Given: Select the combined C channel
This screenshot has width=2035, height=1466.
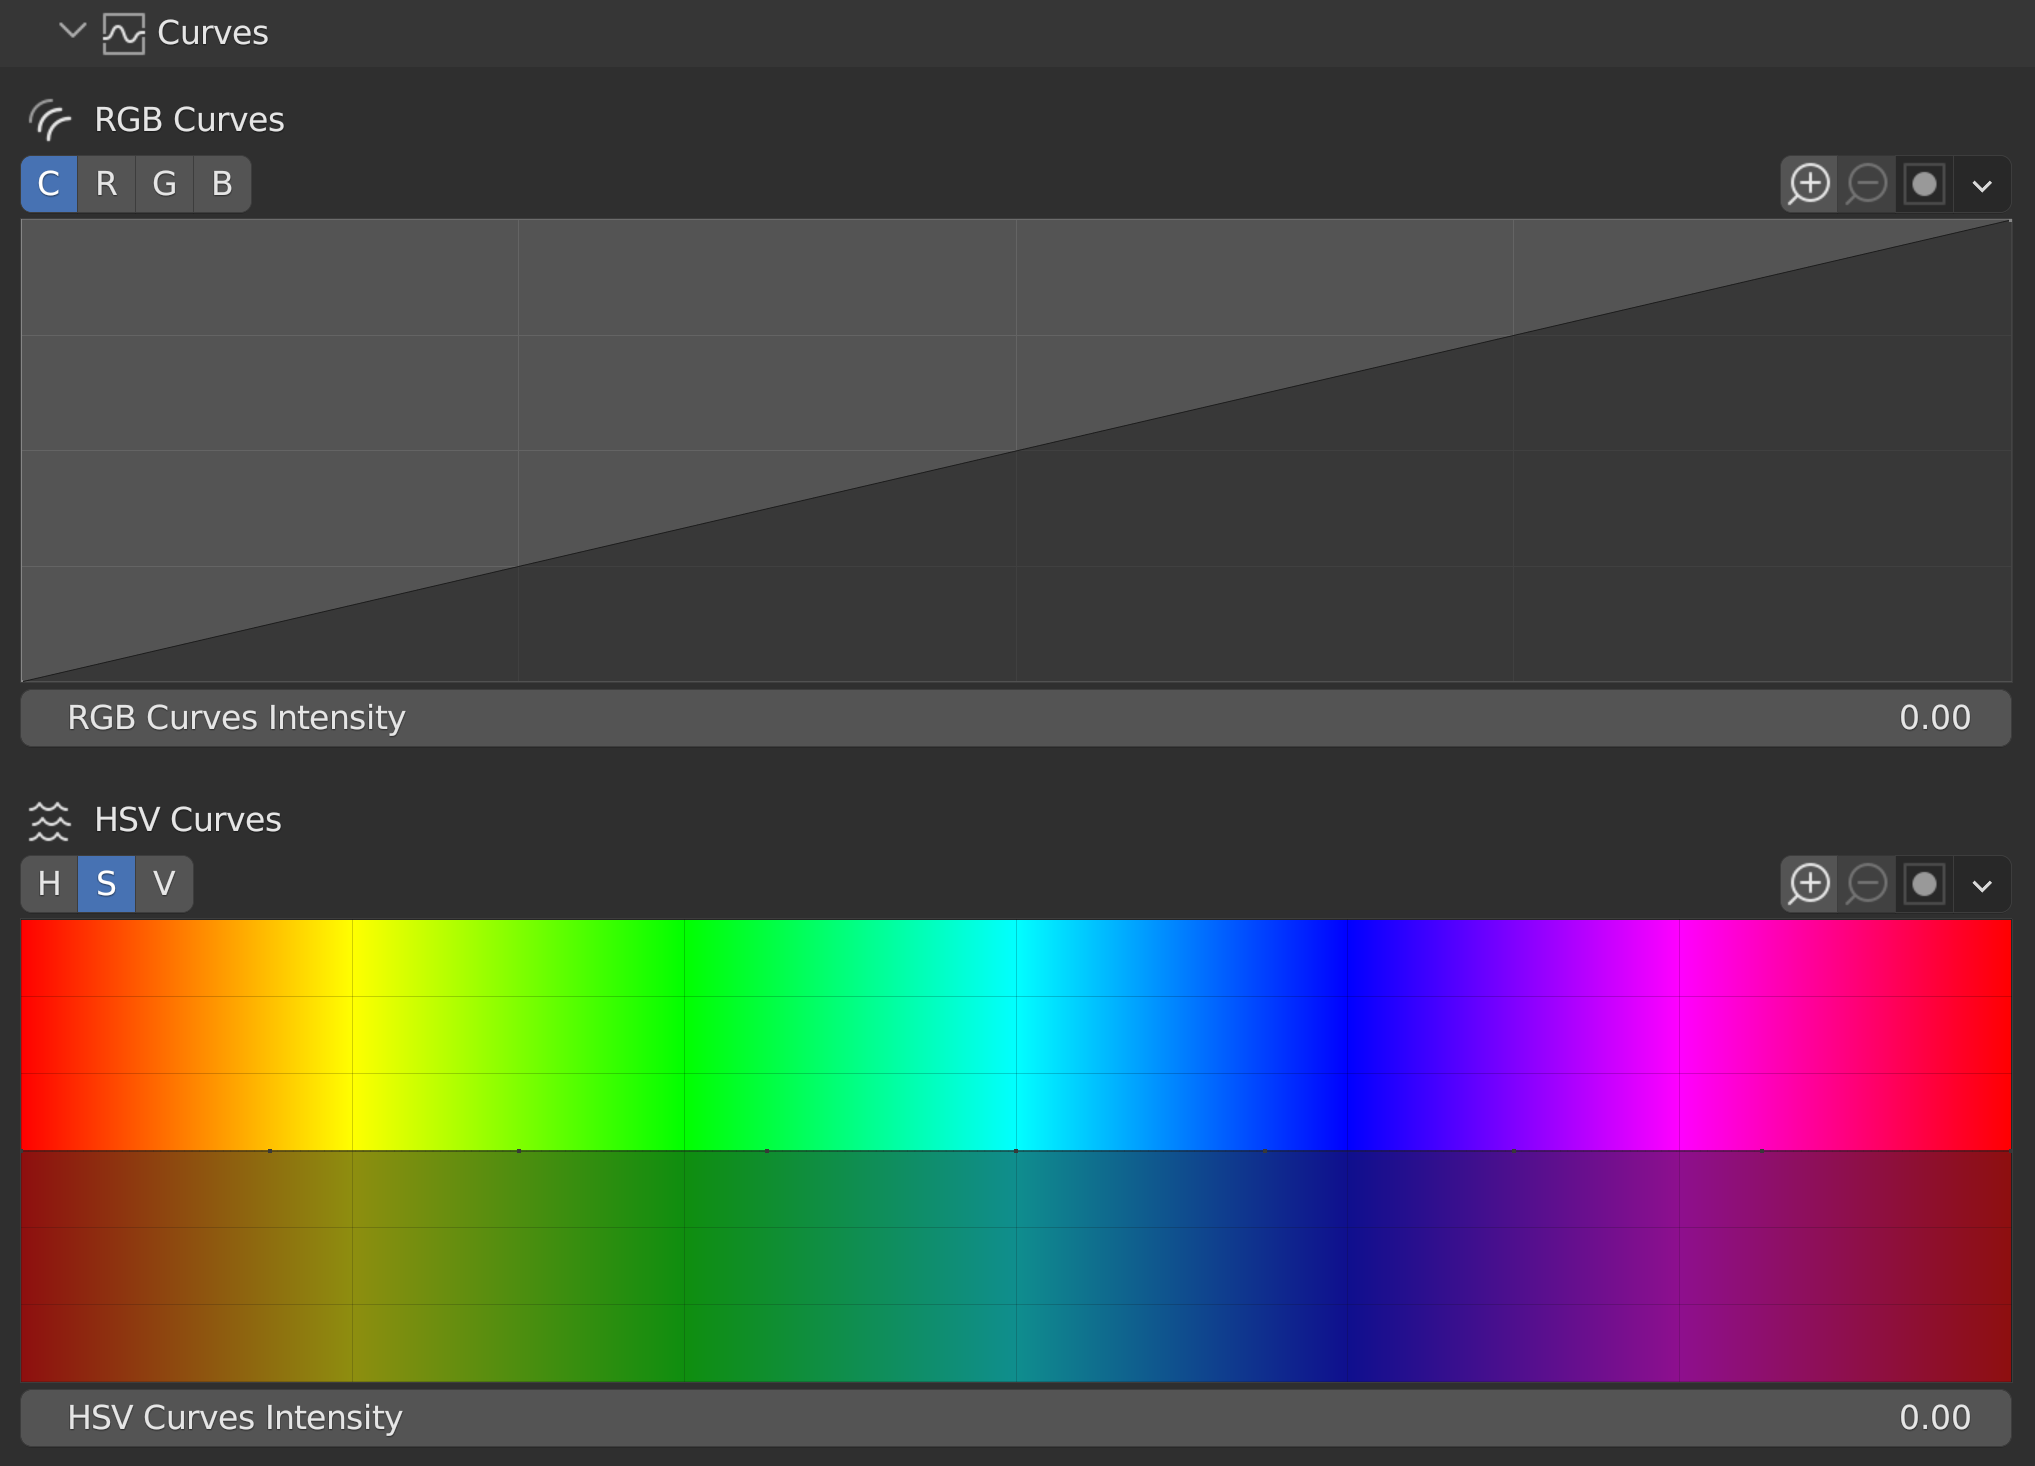Looking at the screenshot, I should click(x=49, y=184).
